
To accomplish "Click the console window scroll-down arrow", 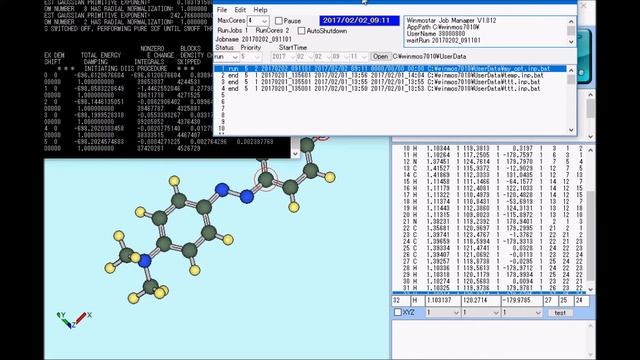I will 296,153.
